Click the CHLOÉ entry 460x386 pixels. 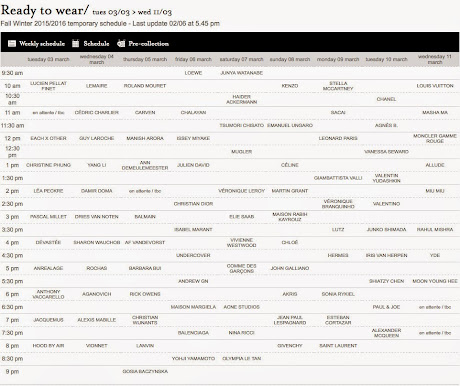(x=290, y=242)
